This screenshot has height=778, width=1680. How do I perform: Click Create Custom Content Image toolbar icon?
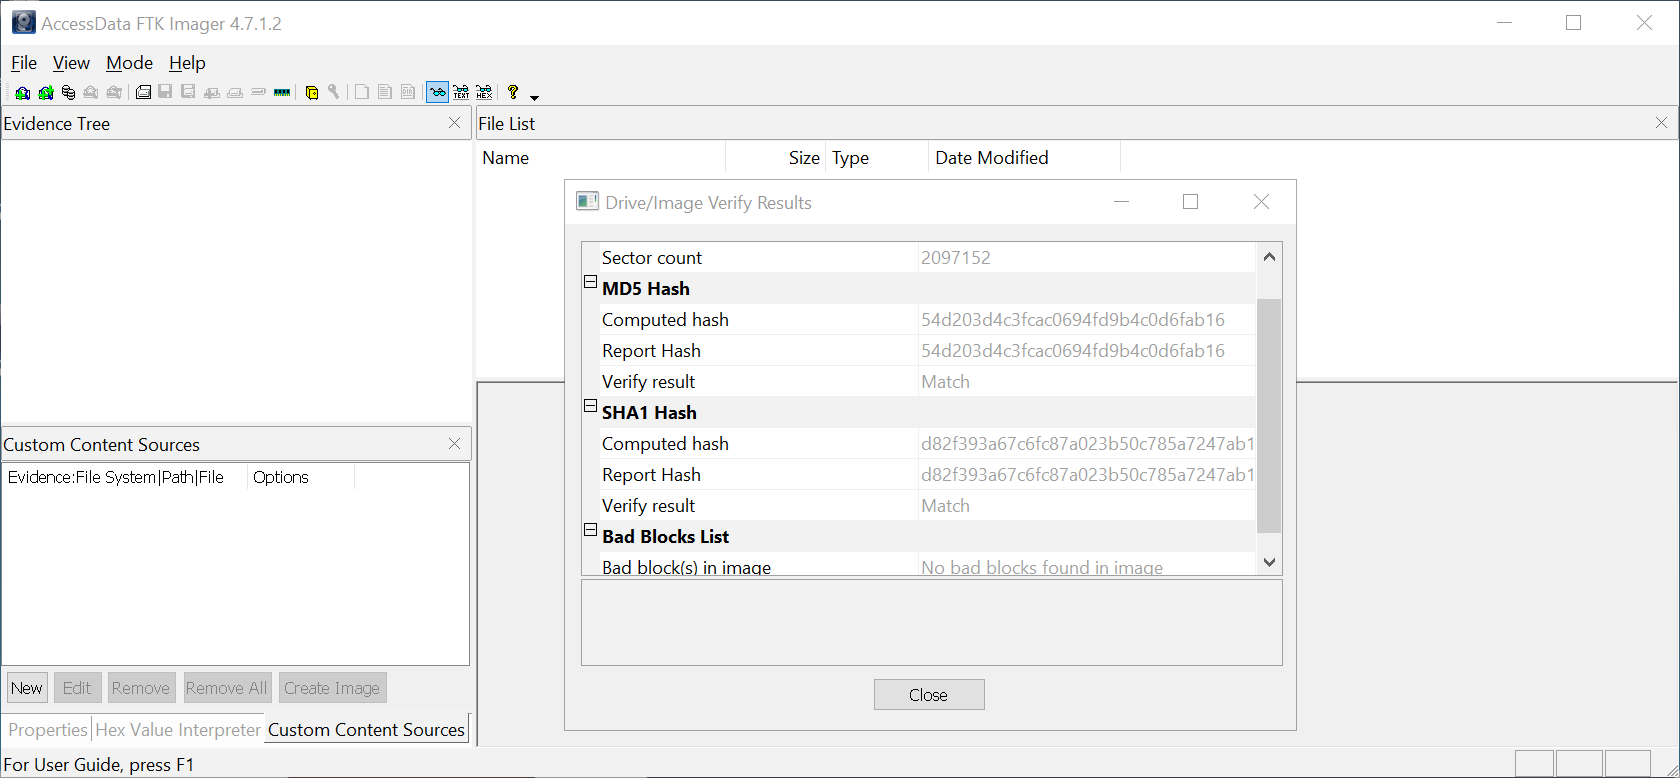click(235, 93)
